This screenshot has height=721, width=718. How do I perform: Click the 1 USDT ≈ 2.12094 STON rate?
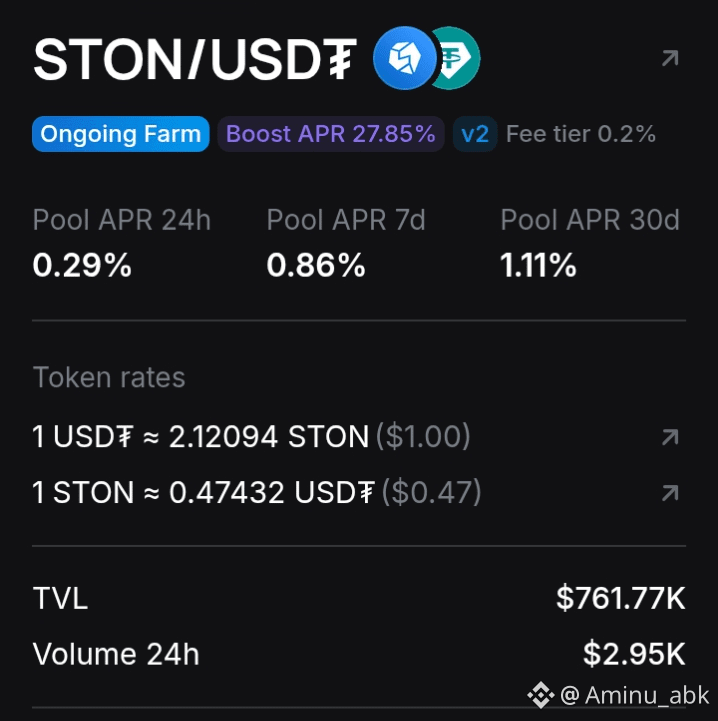[x=251, y=436]
